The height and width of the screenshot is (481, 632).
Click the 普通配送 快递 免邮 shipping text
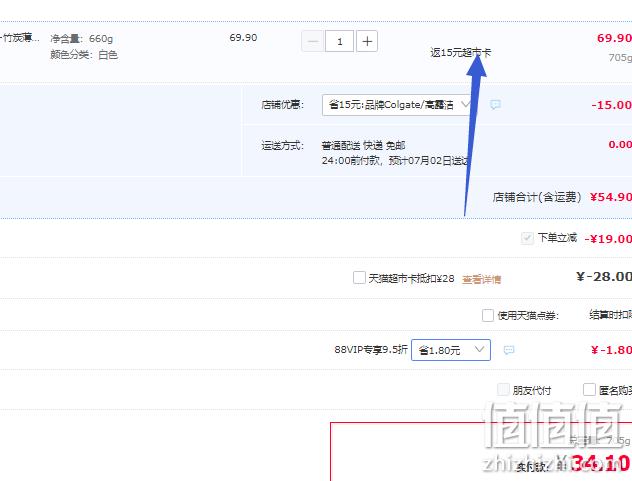(x=363, y=146)
